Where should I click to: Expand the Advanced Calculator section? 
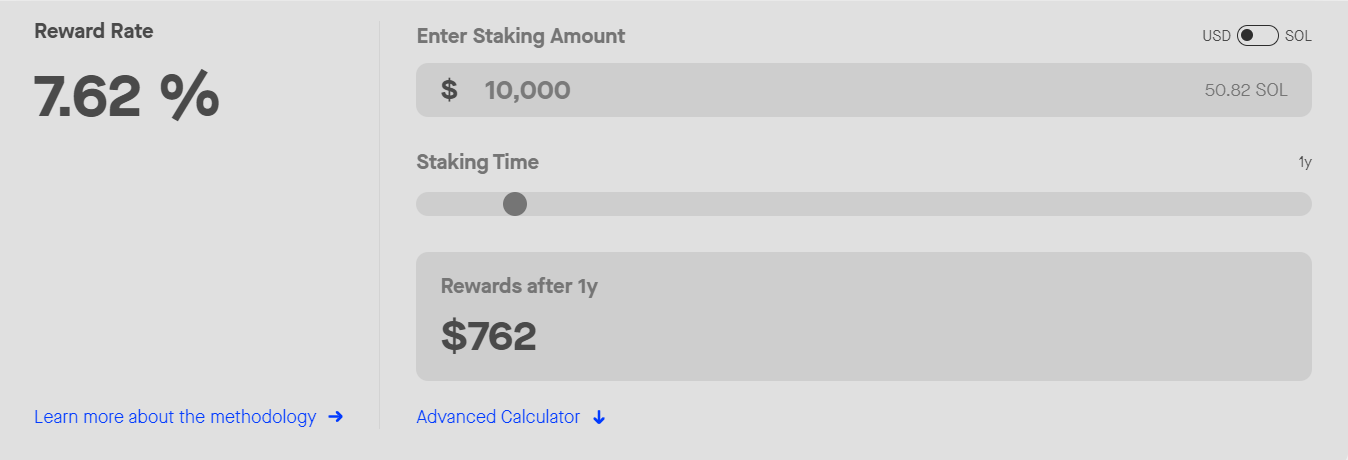[x=498, y=417]
